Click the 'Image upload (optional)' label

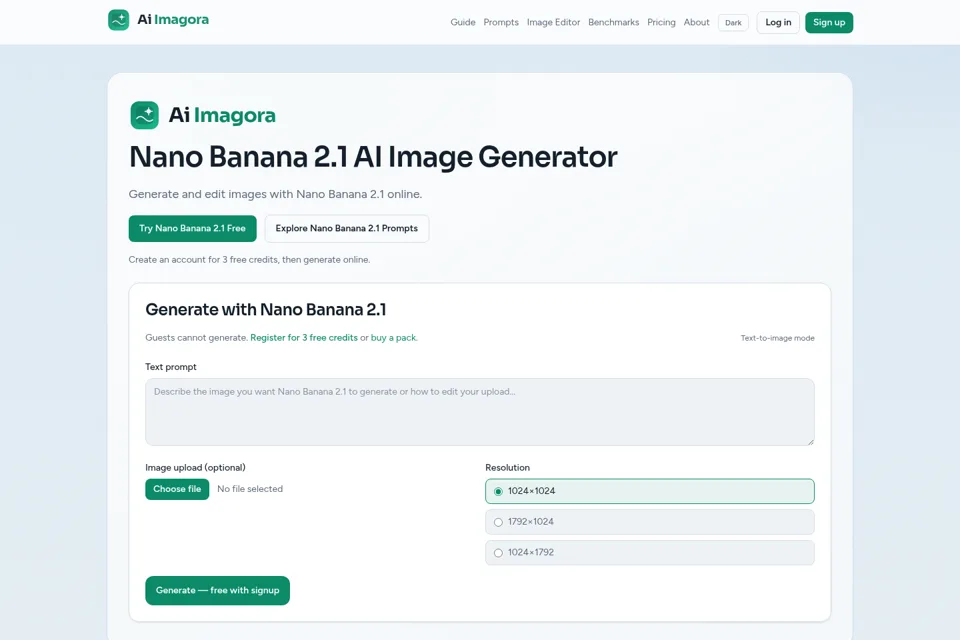coord(195,467)
